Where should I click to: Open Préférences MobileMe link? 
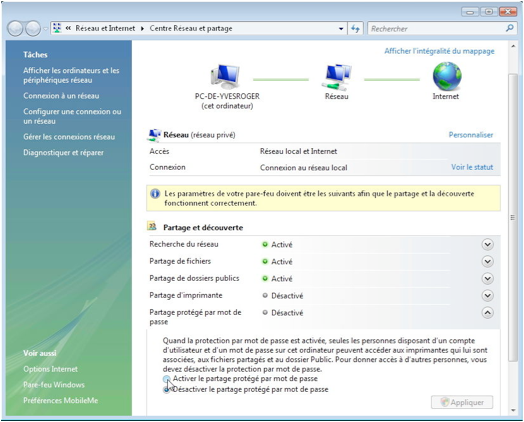(x=60, y=401)
